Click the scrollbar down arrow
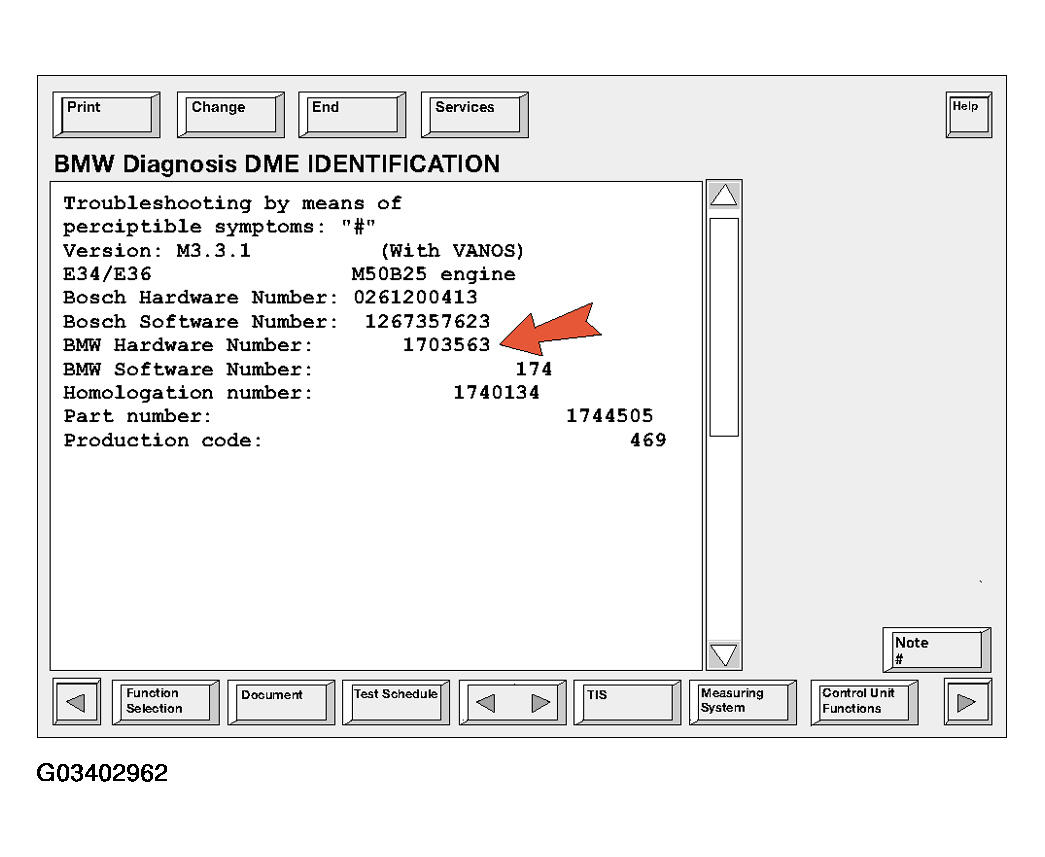 [x=724, y=655]
